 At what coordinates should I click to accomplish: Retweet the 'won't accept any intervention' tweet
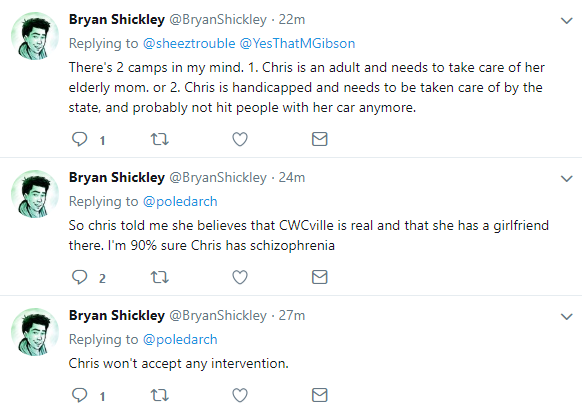coord(160,395)
